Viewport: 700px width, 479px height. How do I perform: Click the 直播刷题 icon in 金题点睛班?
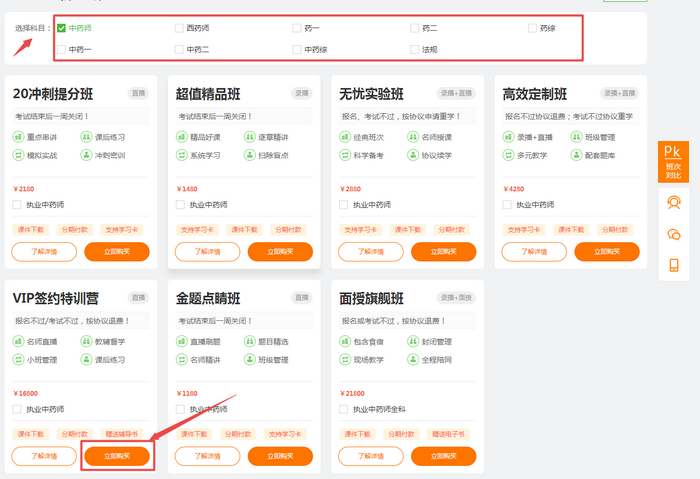pos(182,341)
